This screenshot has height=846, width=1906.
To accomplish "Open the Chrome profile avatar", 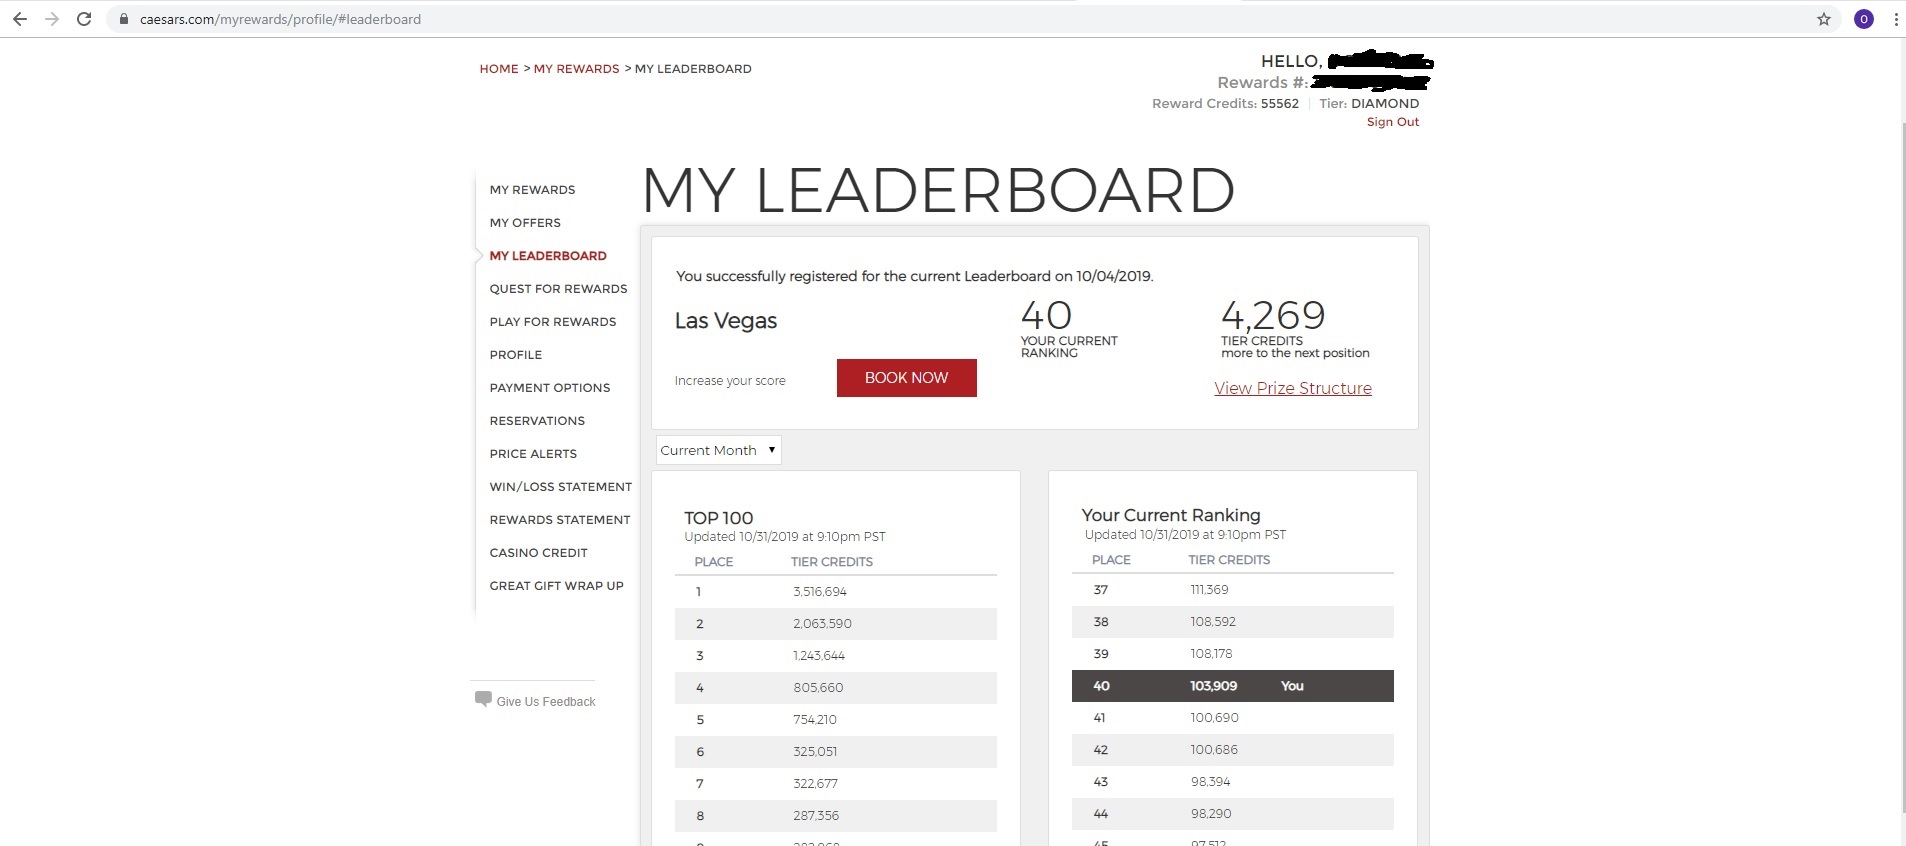I will tap(1863, 19).
